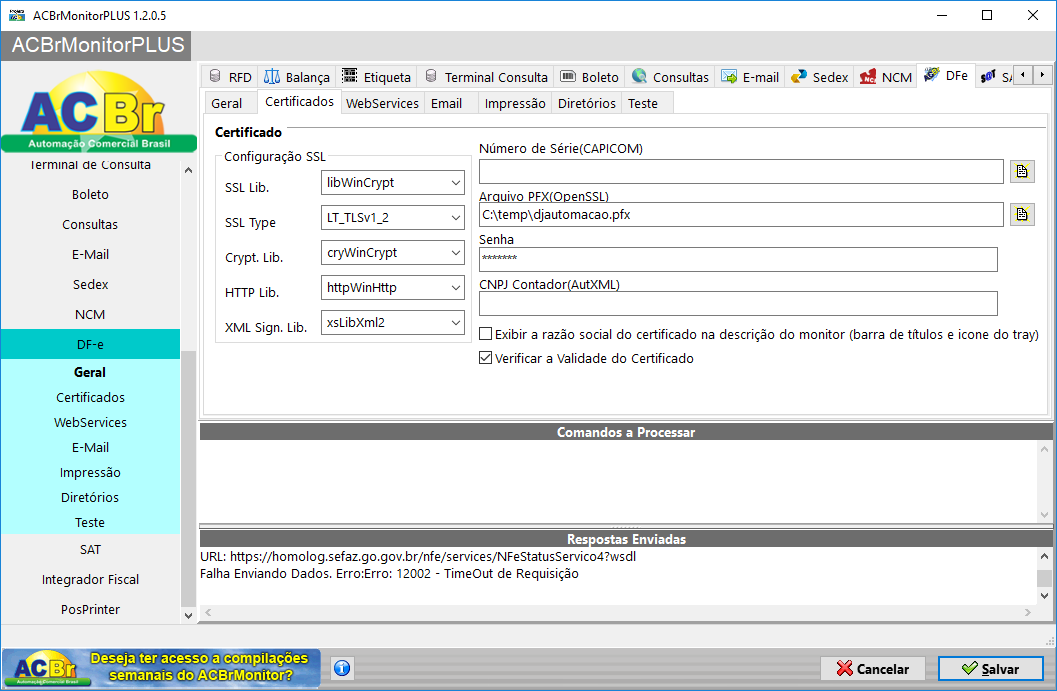Image resolution: width=1057 pixels, height=691 pixels.
Task: Click the DFe tab icon
Action: coord(932,75)
